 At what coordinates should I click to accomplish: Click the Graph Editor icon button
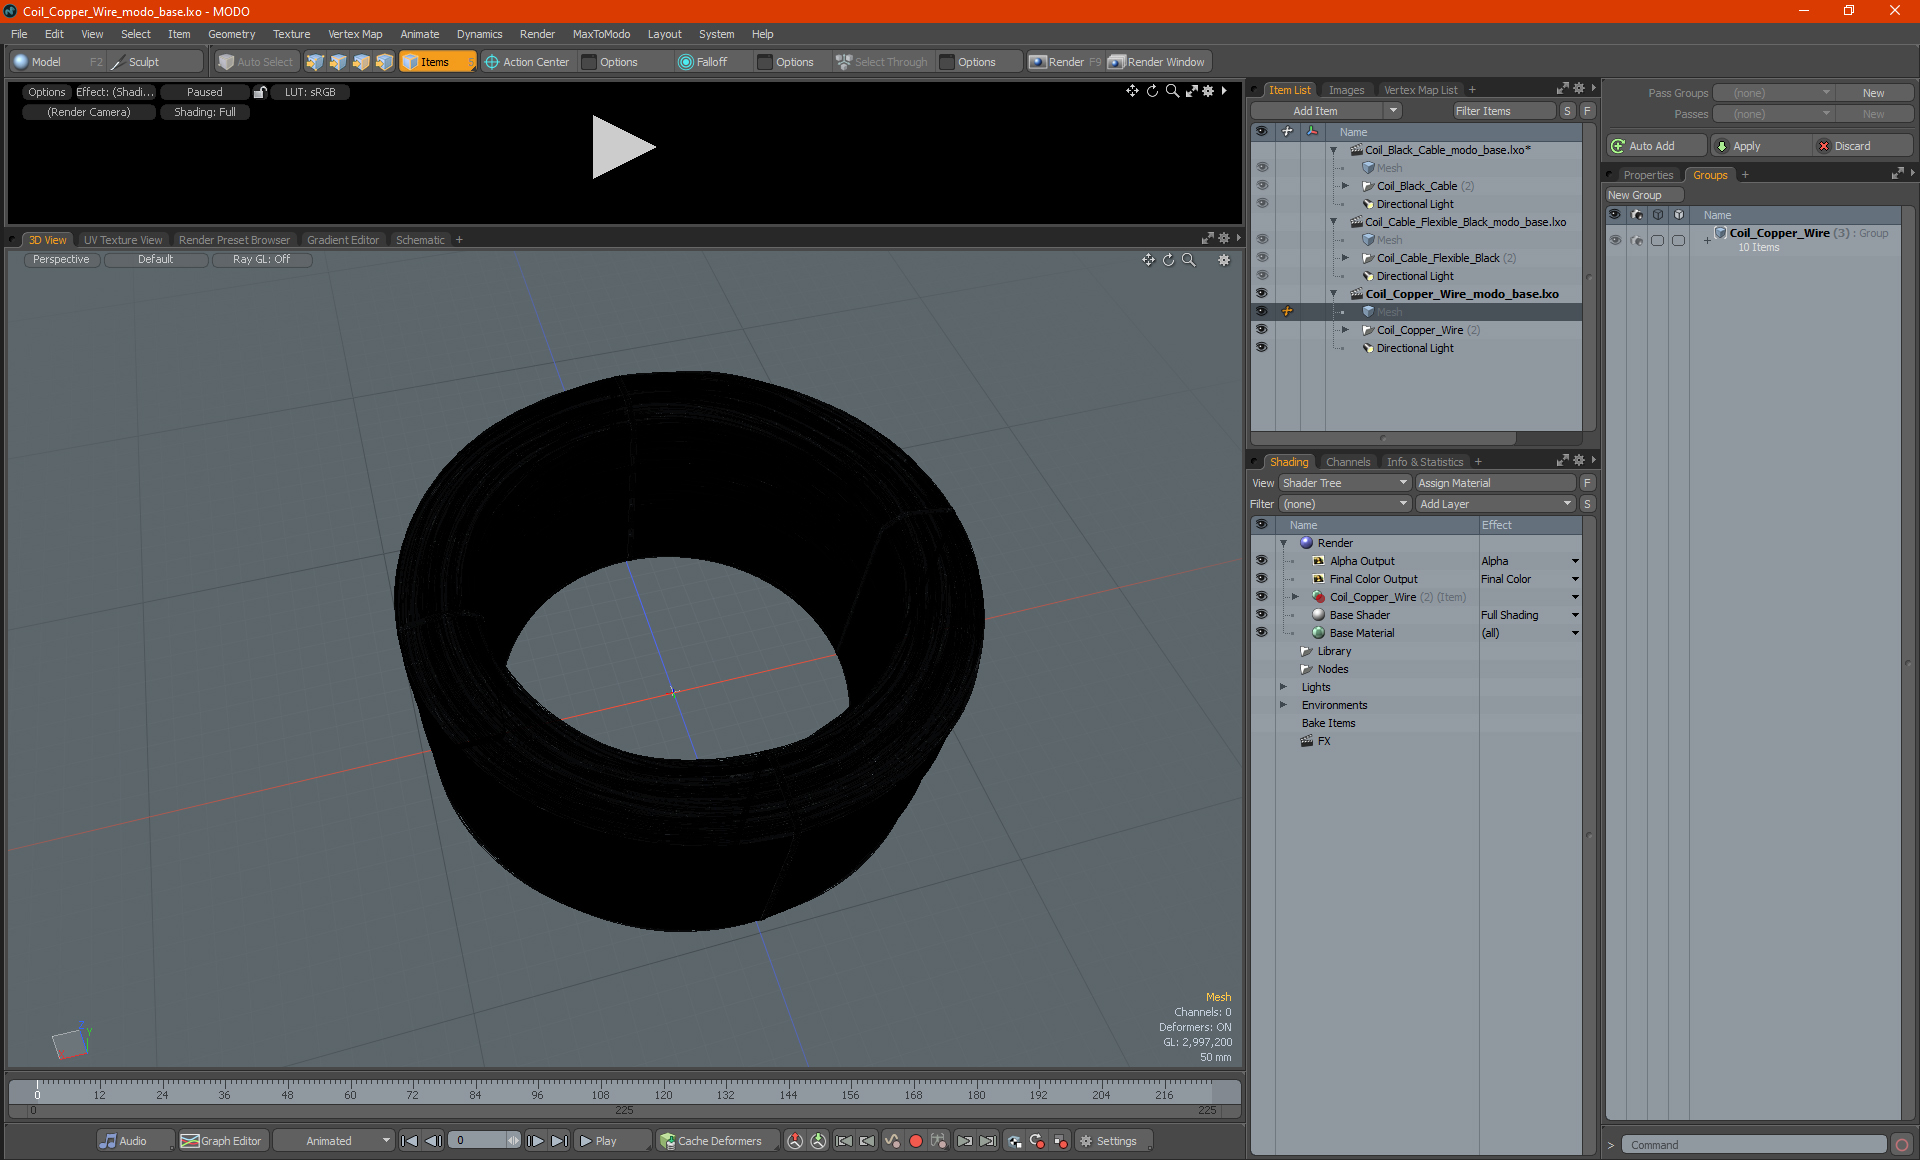190,1141
